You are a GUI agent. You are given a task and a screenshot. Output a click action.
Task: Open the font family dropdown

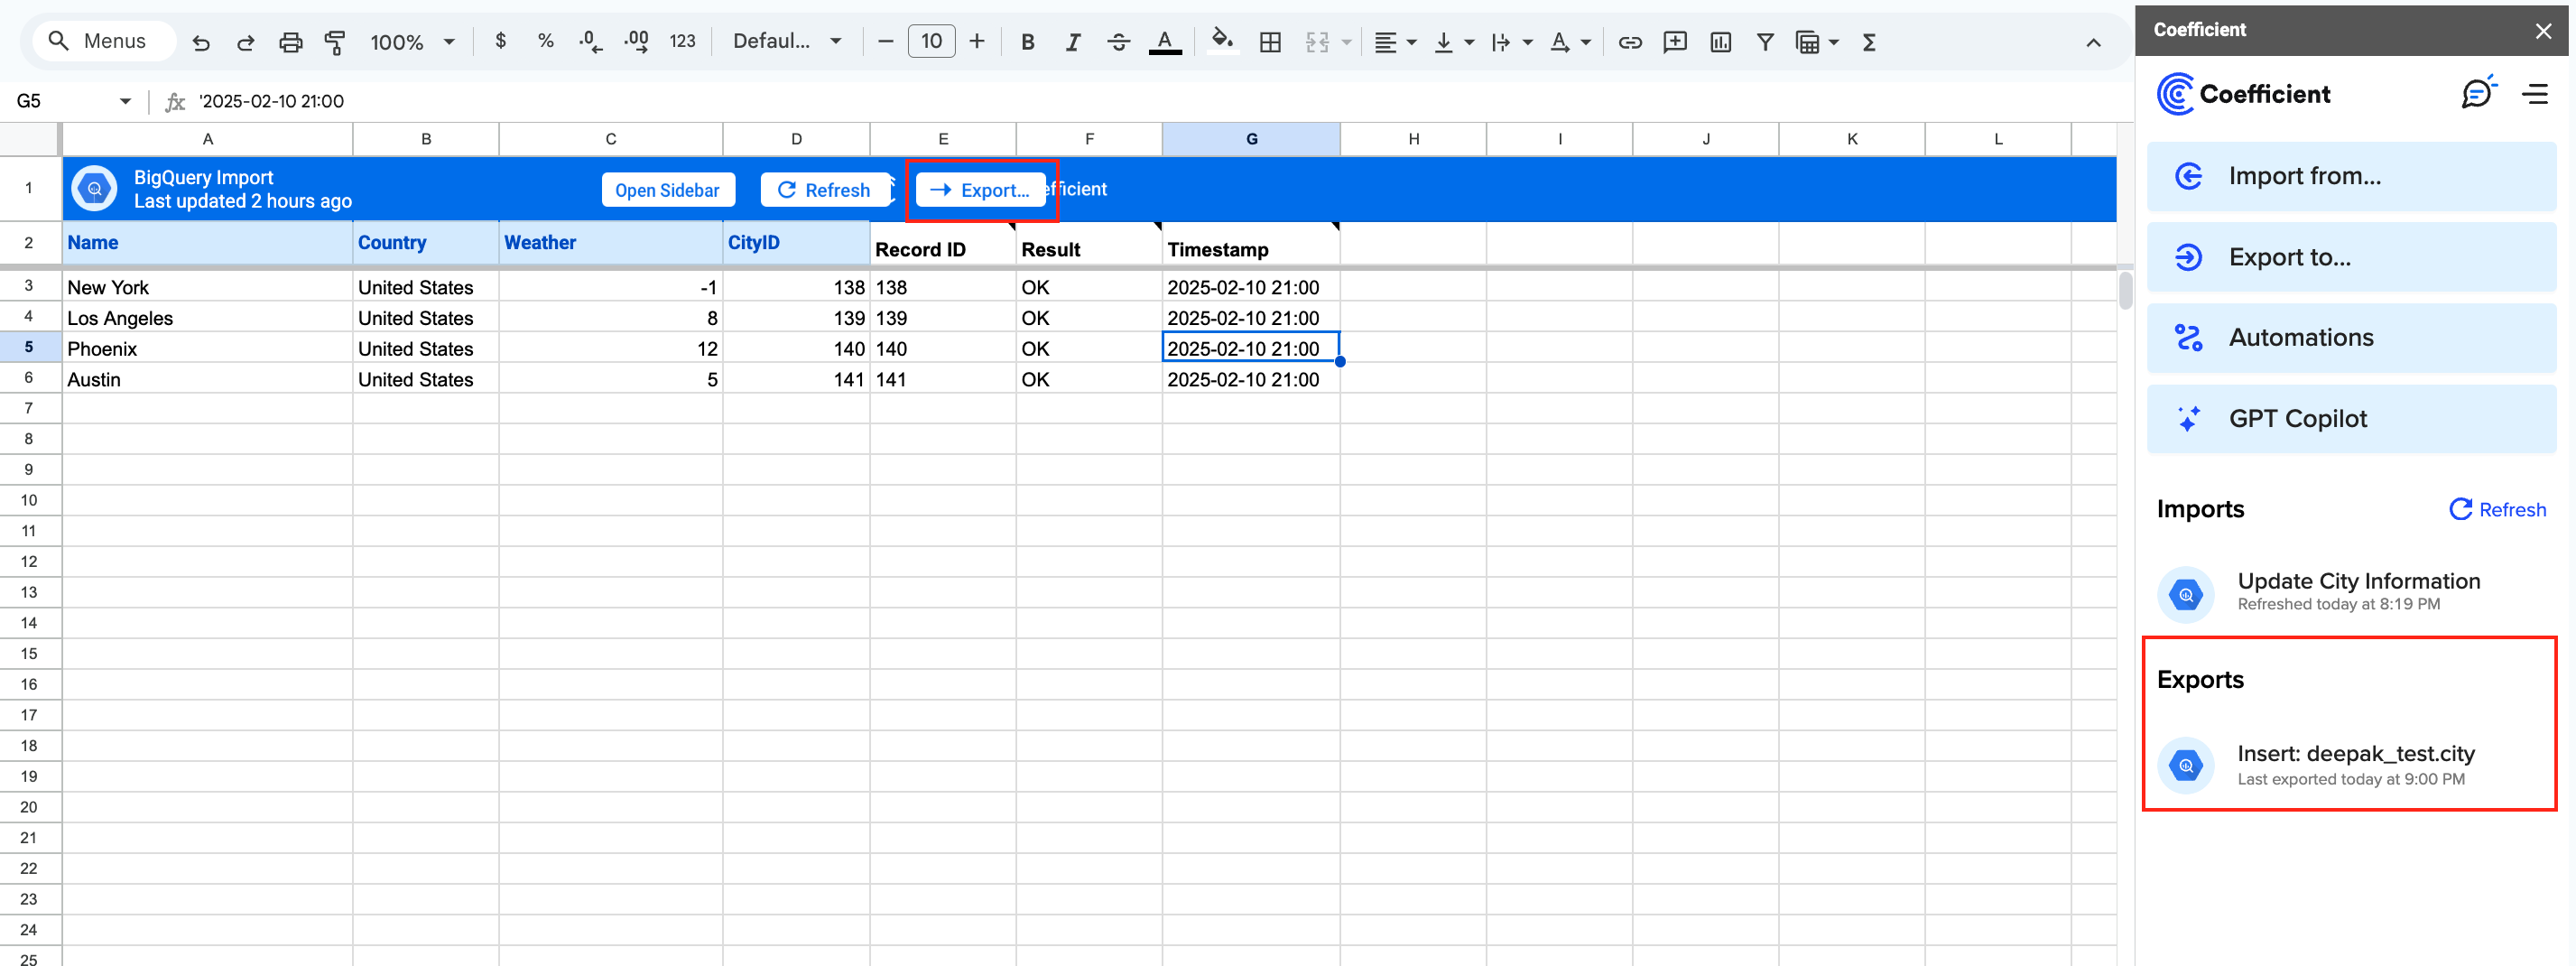tap(786, 42)
